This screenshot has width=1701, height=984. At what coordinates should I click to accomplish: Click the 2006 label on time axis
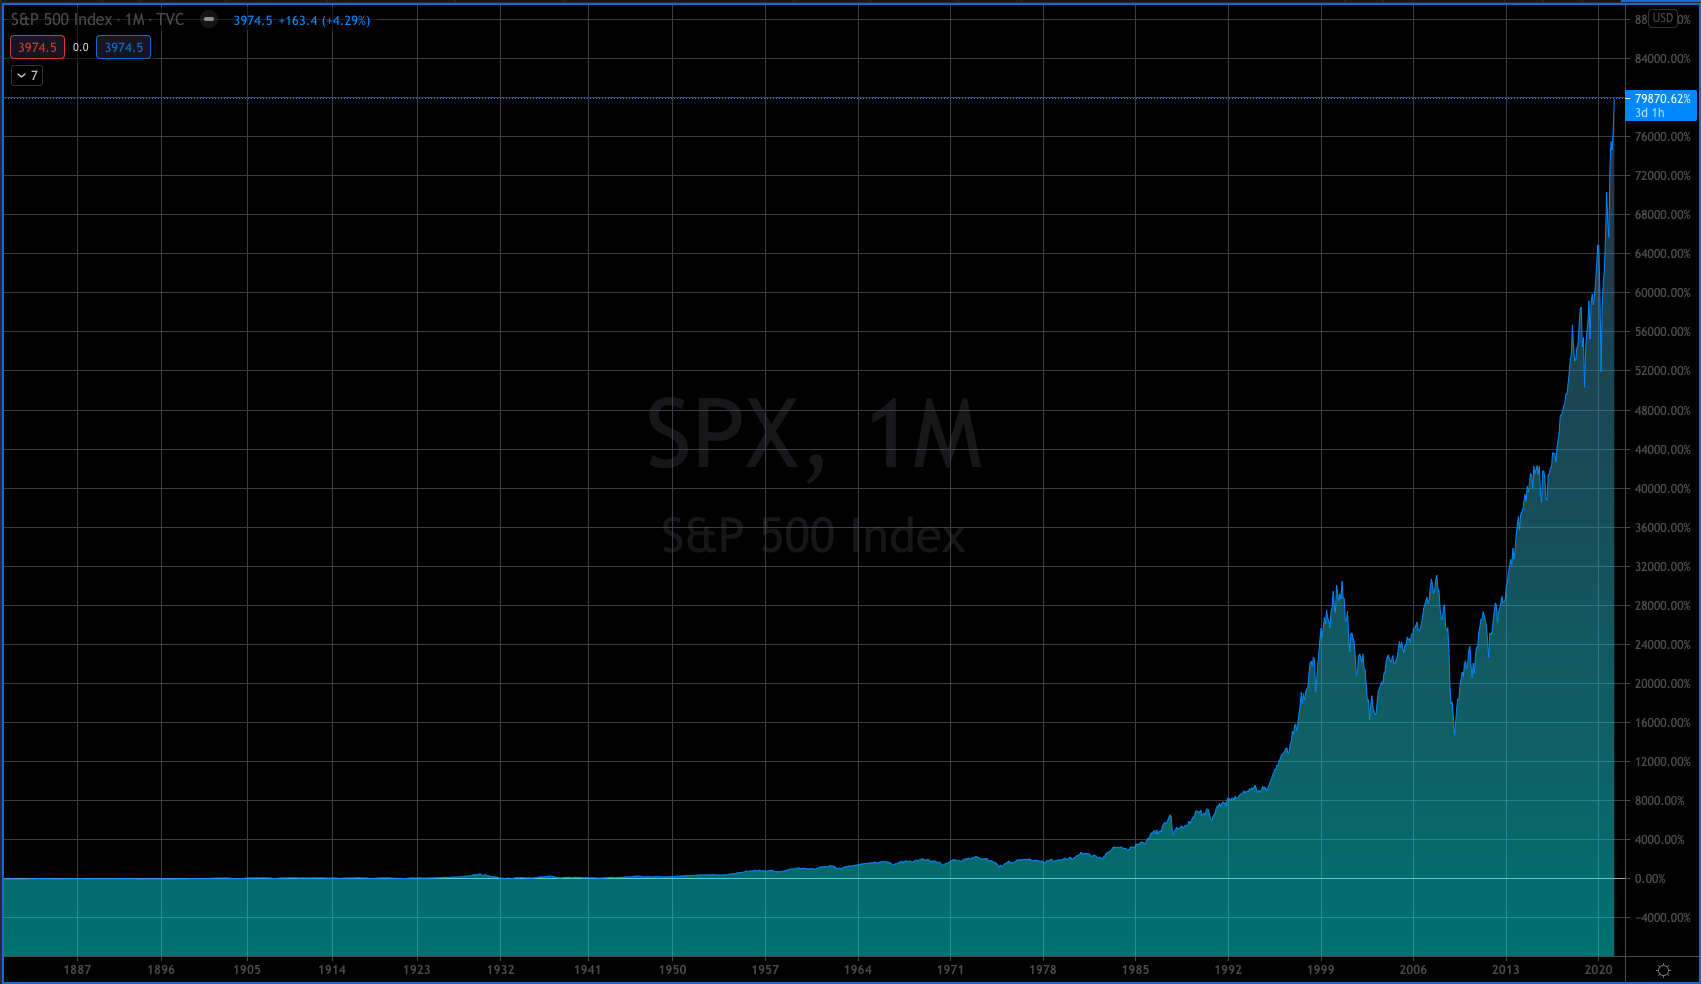(x=1413, y=969)
